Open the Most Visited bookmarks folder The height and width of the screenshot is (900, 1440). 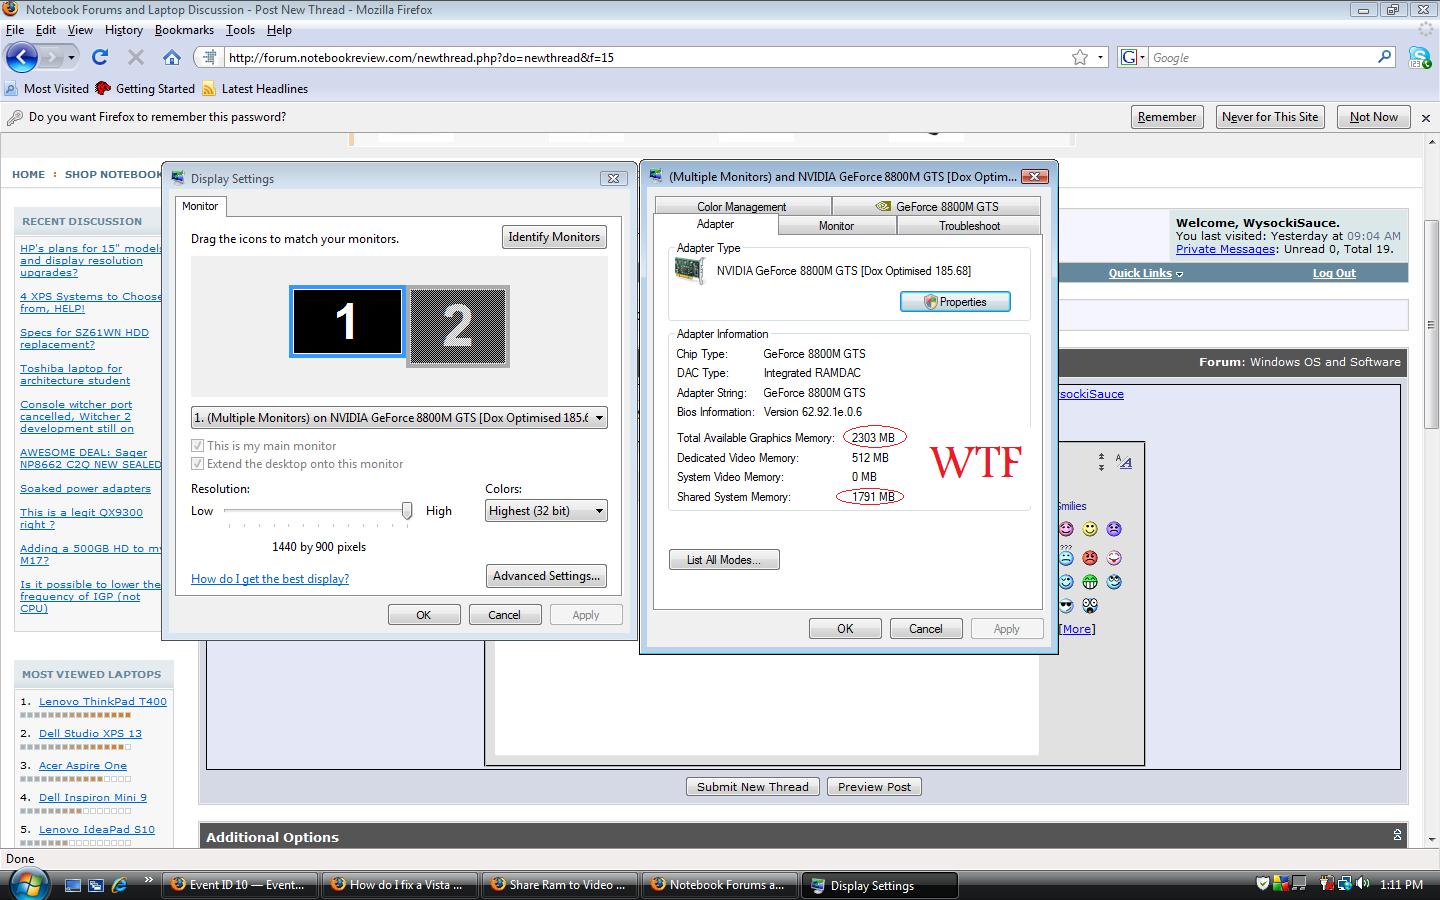(x=47, y=89)
